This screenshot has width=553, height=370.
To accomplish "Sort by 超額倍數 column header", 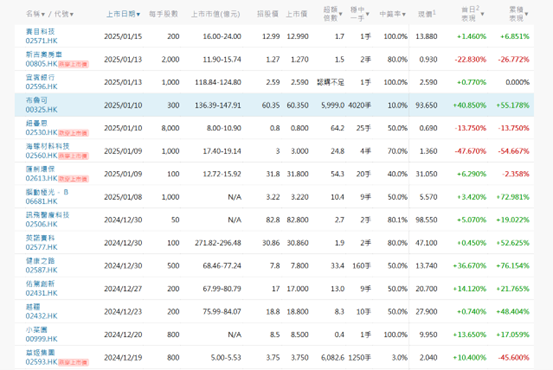I will point(333,14).
